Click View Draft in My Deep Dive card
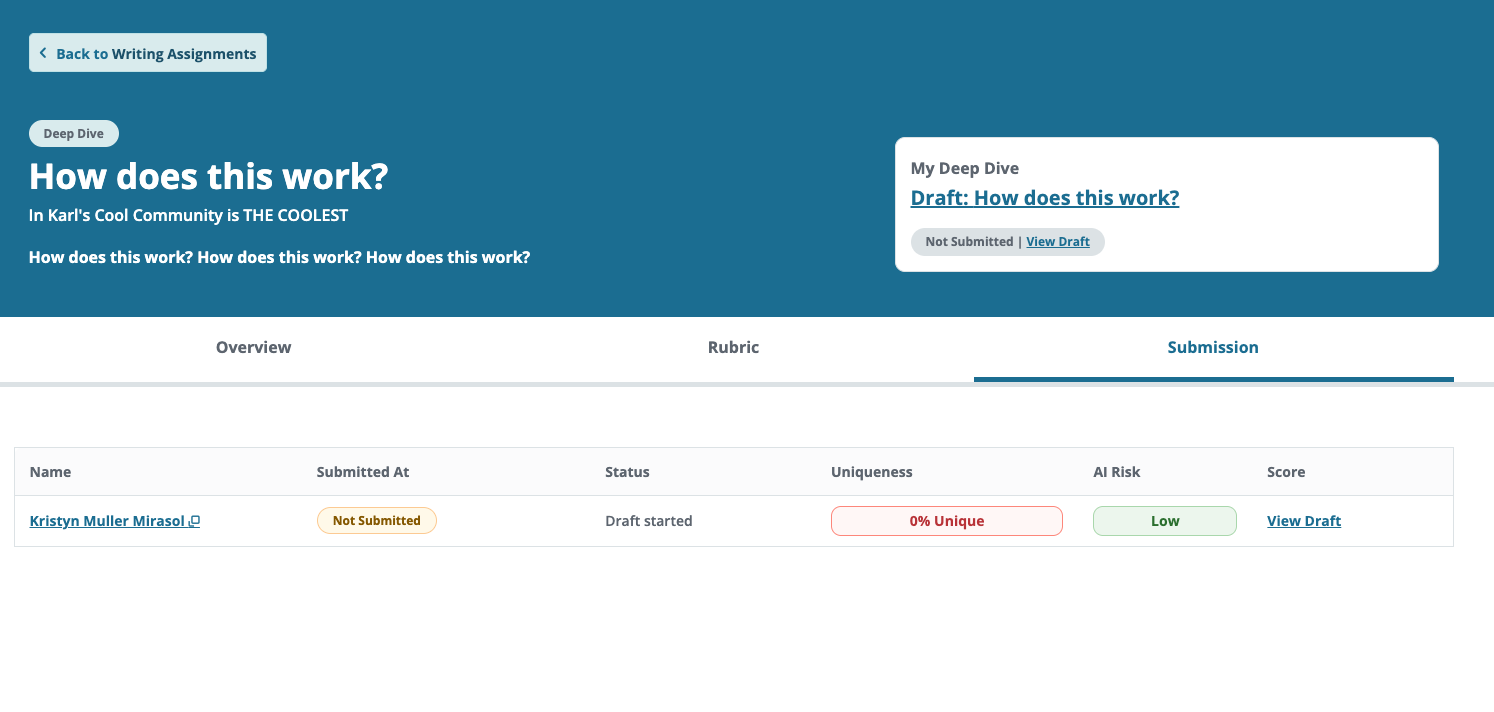Screen dimensions: 1494x712 pyautogui.click(x=1058, y=242)
